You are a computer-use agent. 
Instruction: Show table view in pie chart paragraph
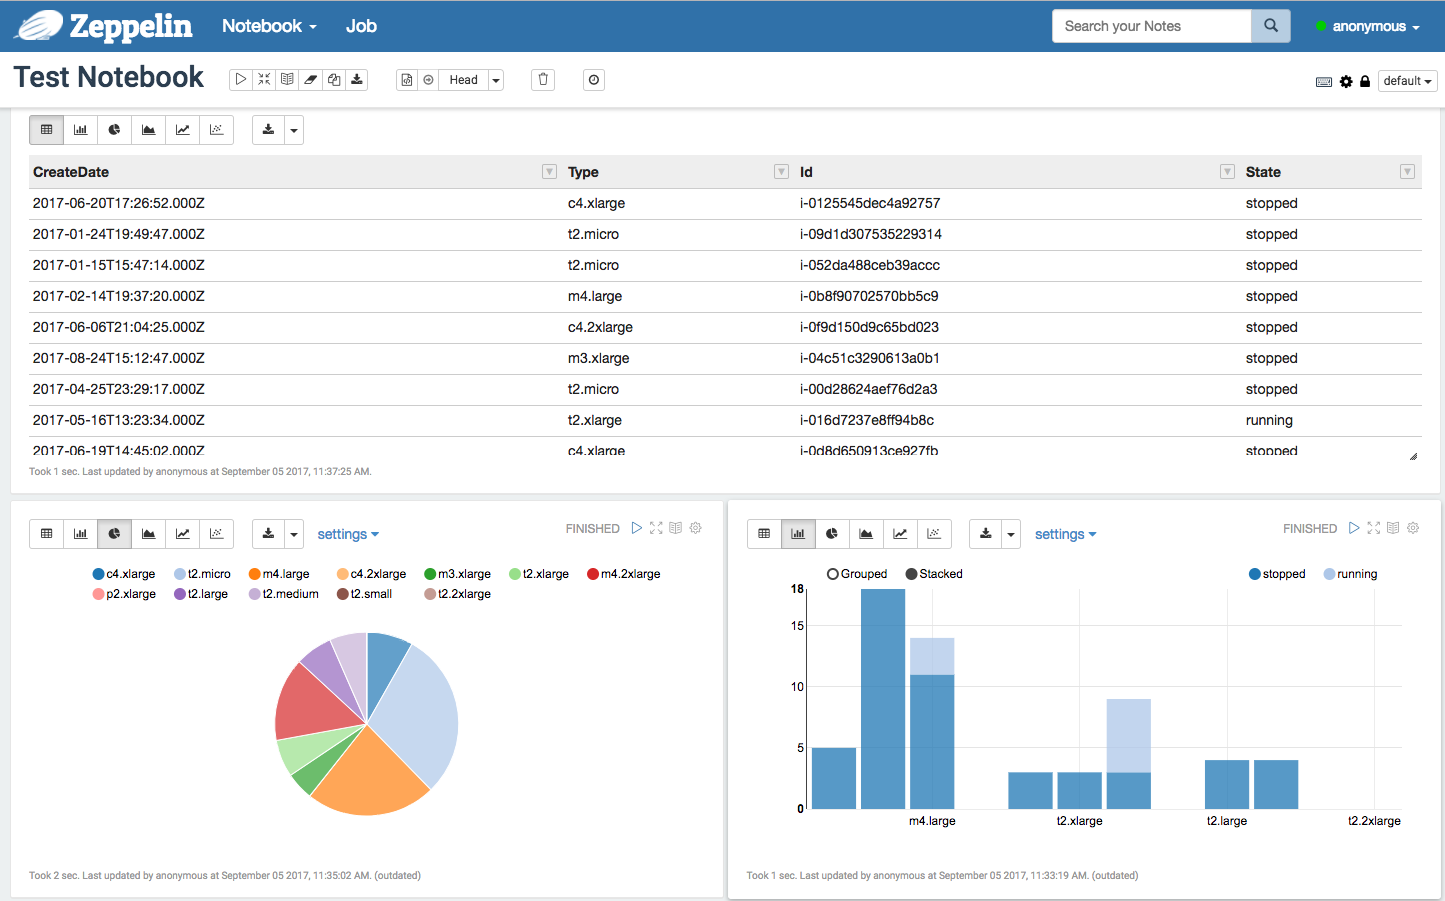[47, 534]
